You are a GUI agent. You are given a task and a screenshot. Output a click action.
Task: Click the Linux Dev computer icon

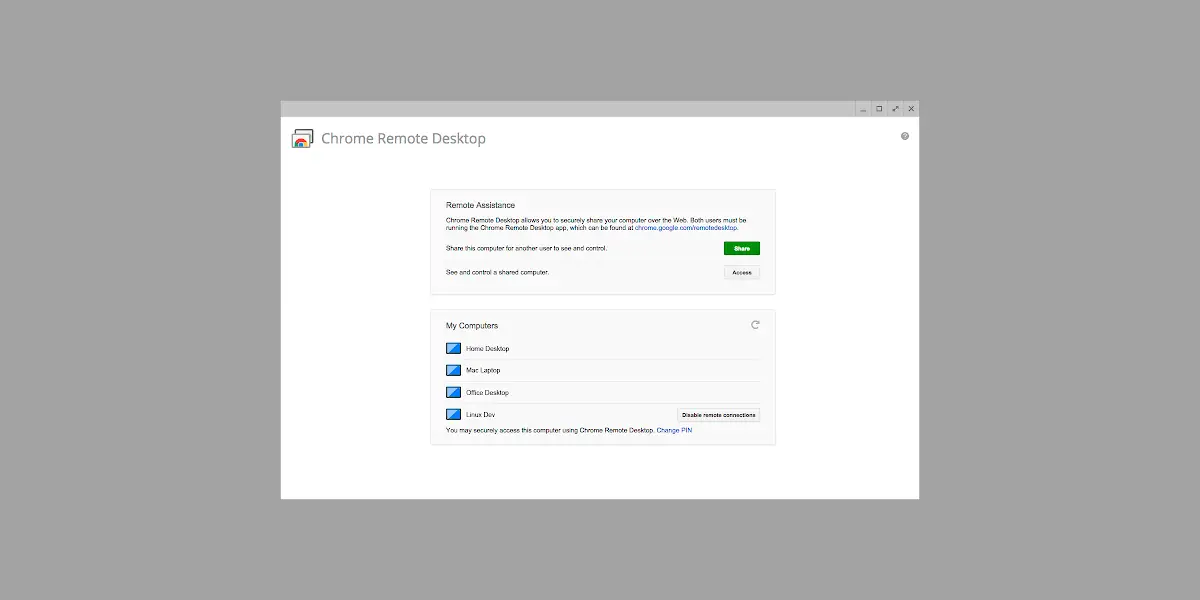[x=453, y=415]
